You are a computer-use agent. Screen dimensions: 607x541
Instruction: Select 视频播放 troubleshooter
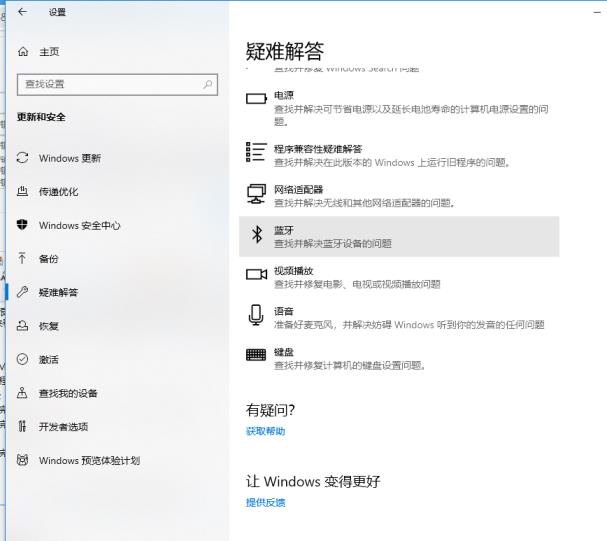294,271
